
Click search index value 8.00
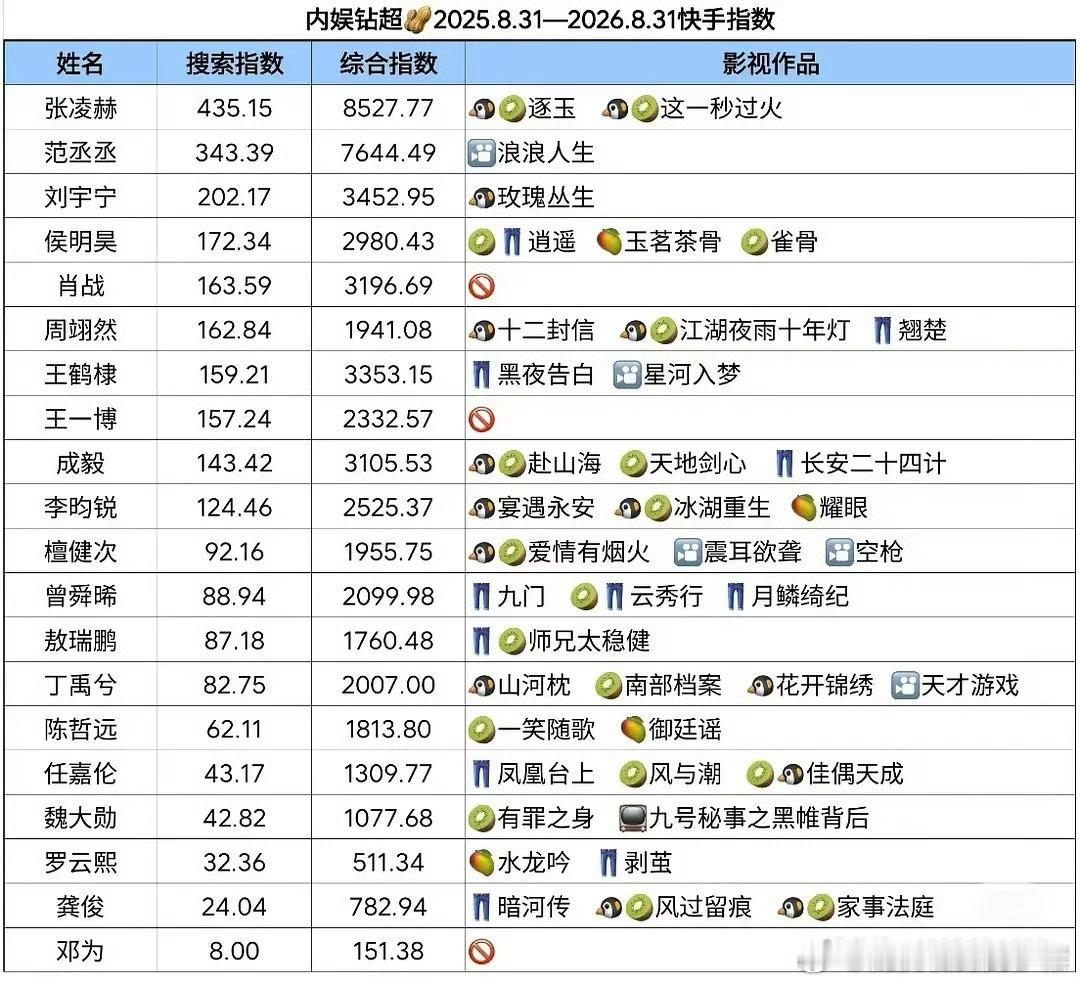pyautogui.click(x=234, y=952)
